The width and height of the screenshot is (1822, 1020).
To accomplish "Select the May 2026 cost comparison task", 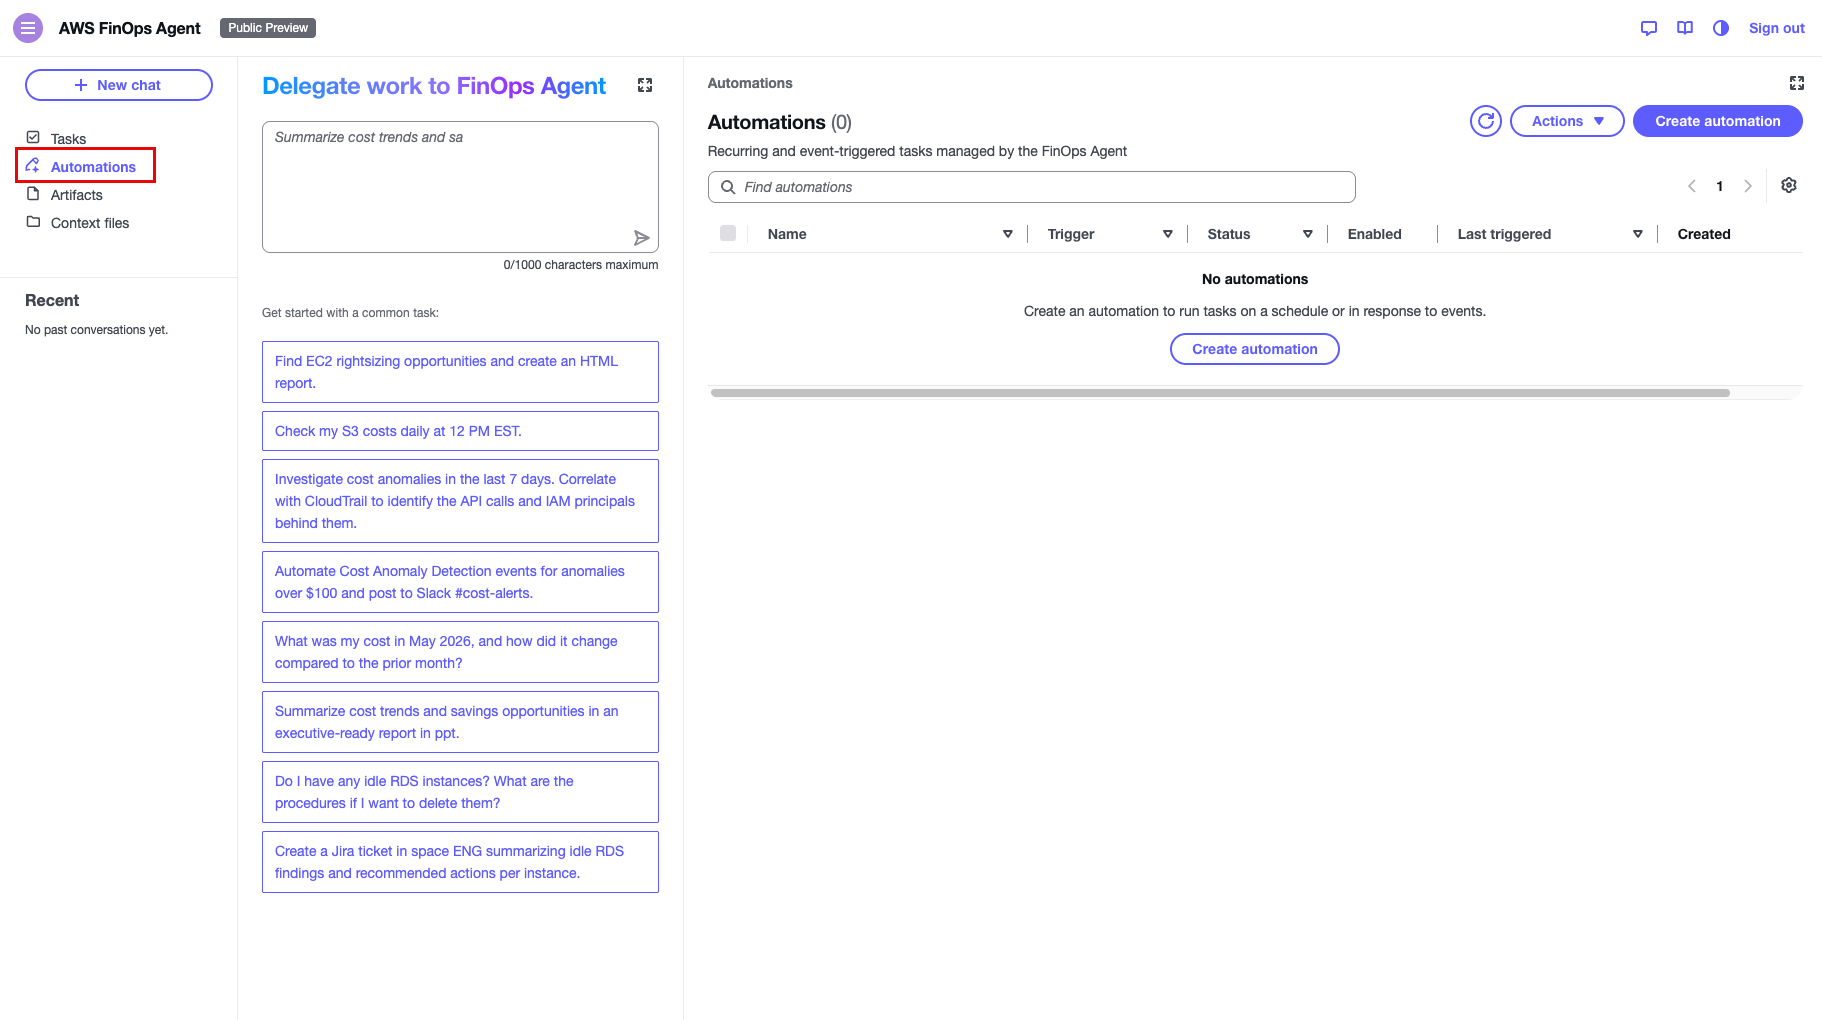I will pos(460,652).
